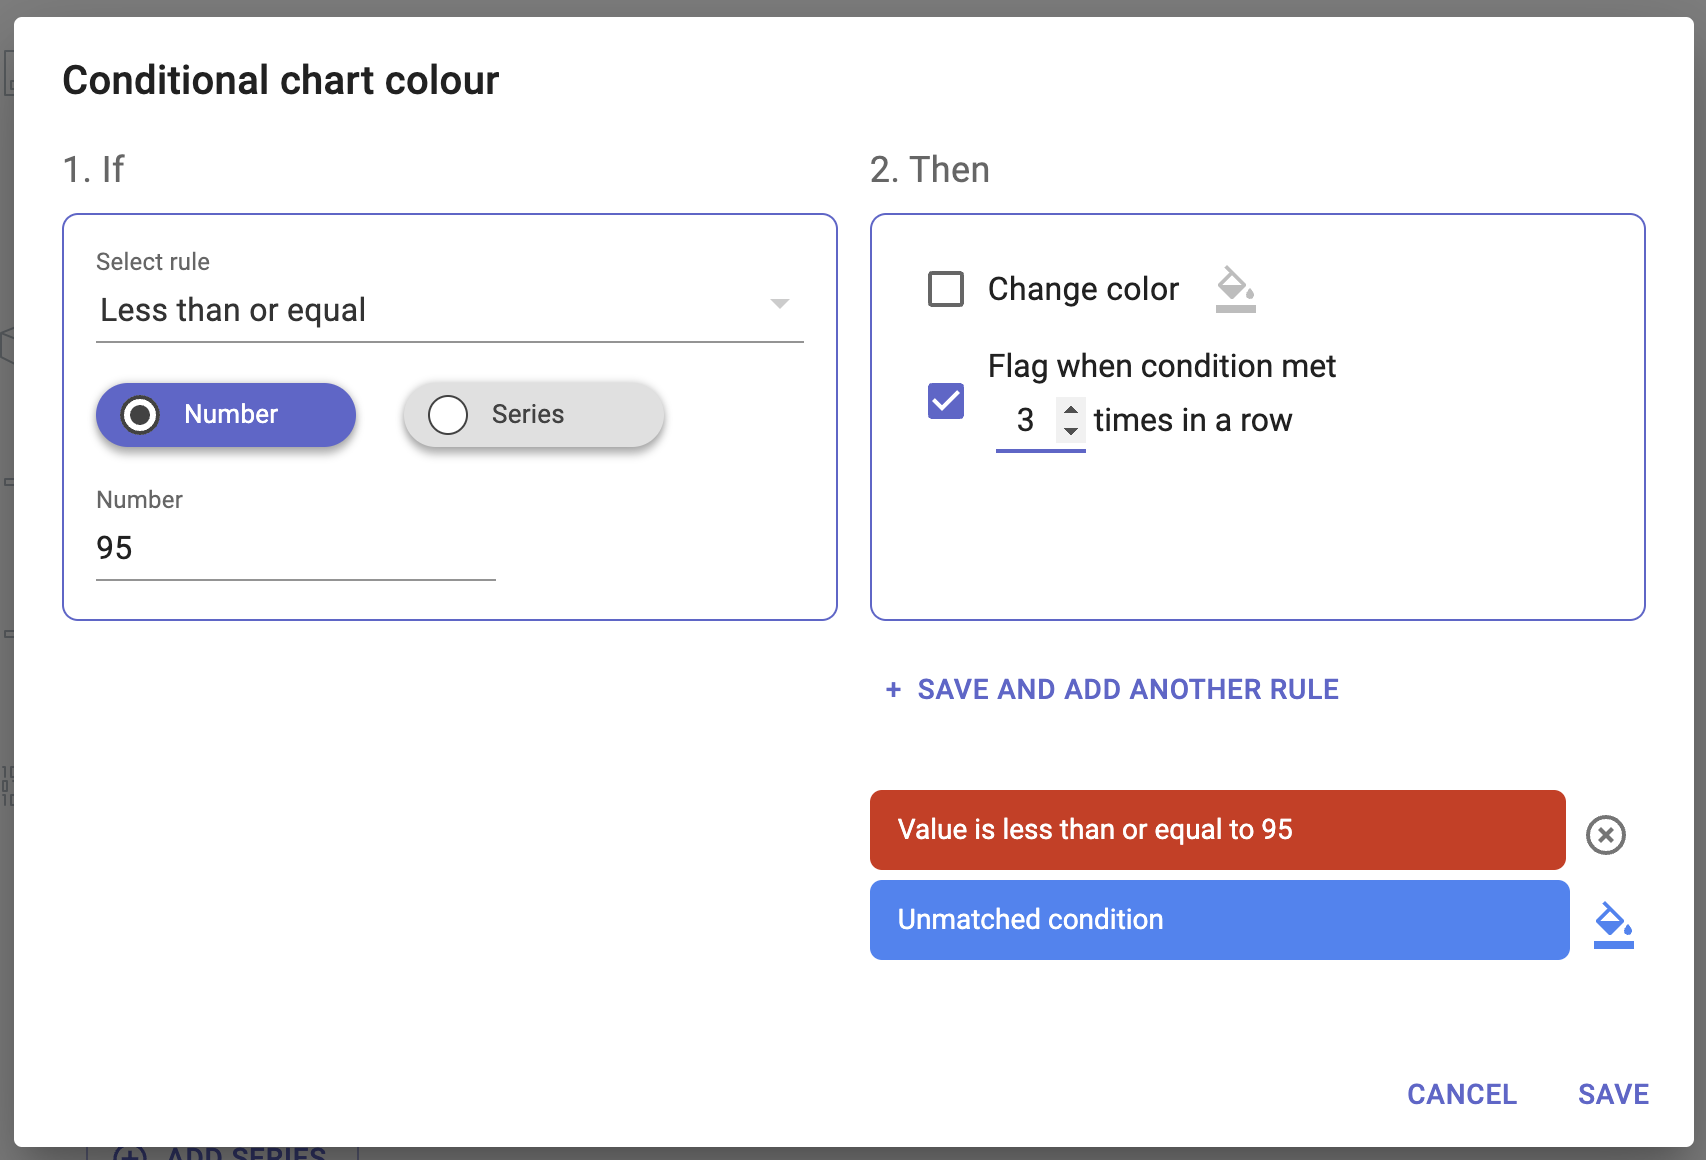Click the plus icon before Save and Add Another Rule
The width and height of the screenshot is (1706, 1160).
coord(893,689)
